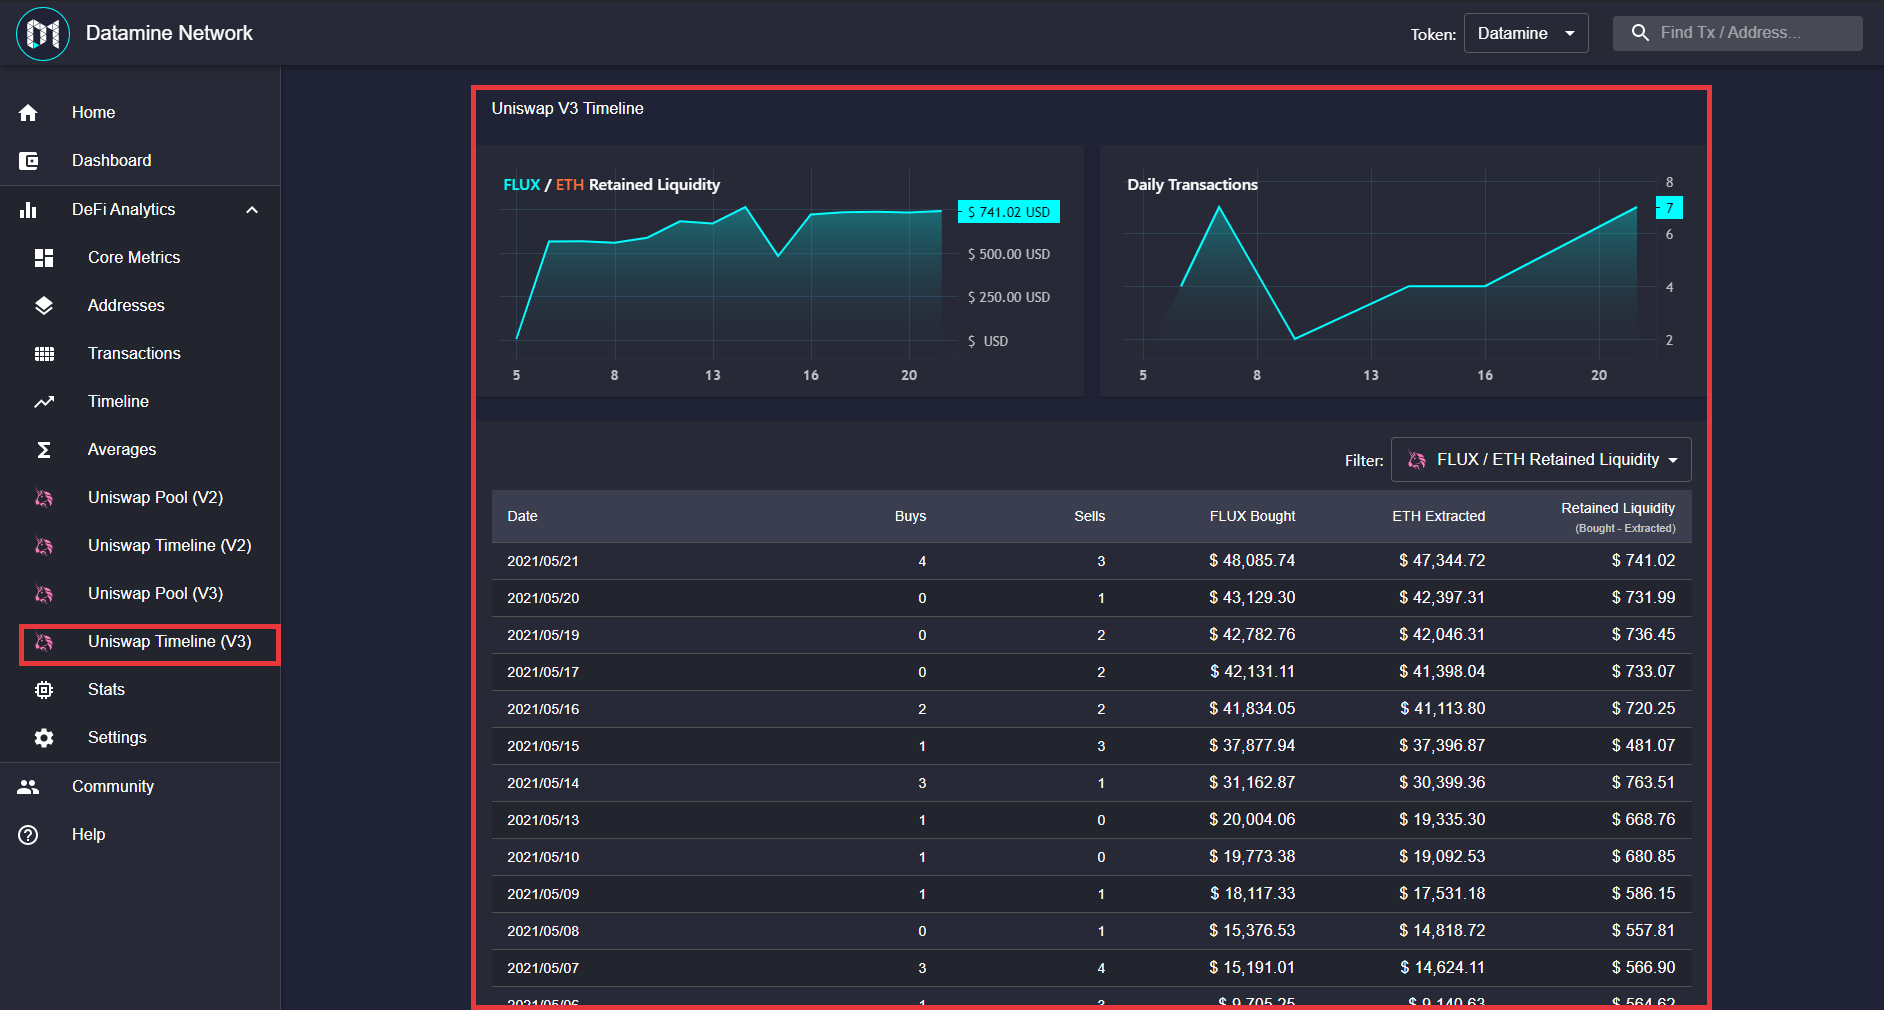
Task: Open Community section
Action: (x=140, y=787)
